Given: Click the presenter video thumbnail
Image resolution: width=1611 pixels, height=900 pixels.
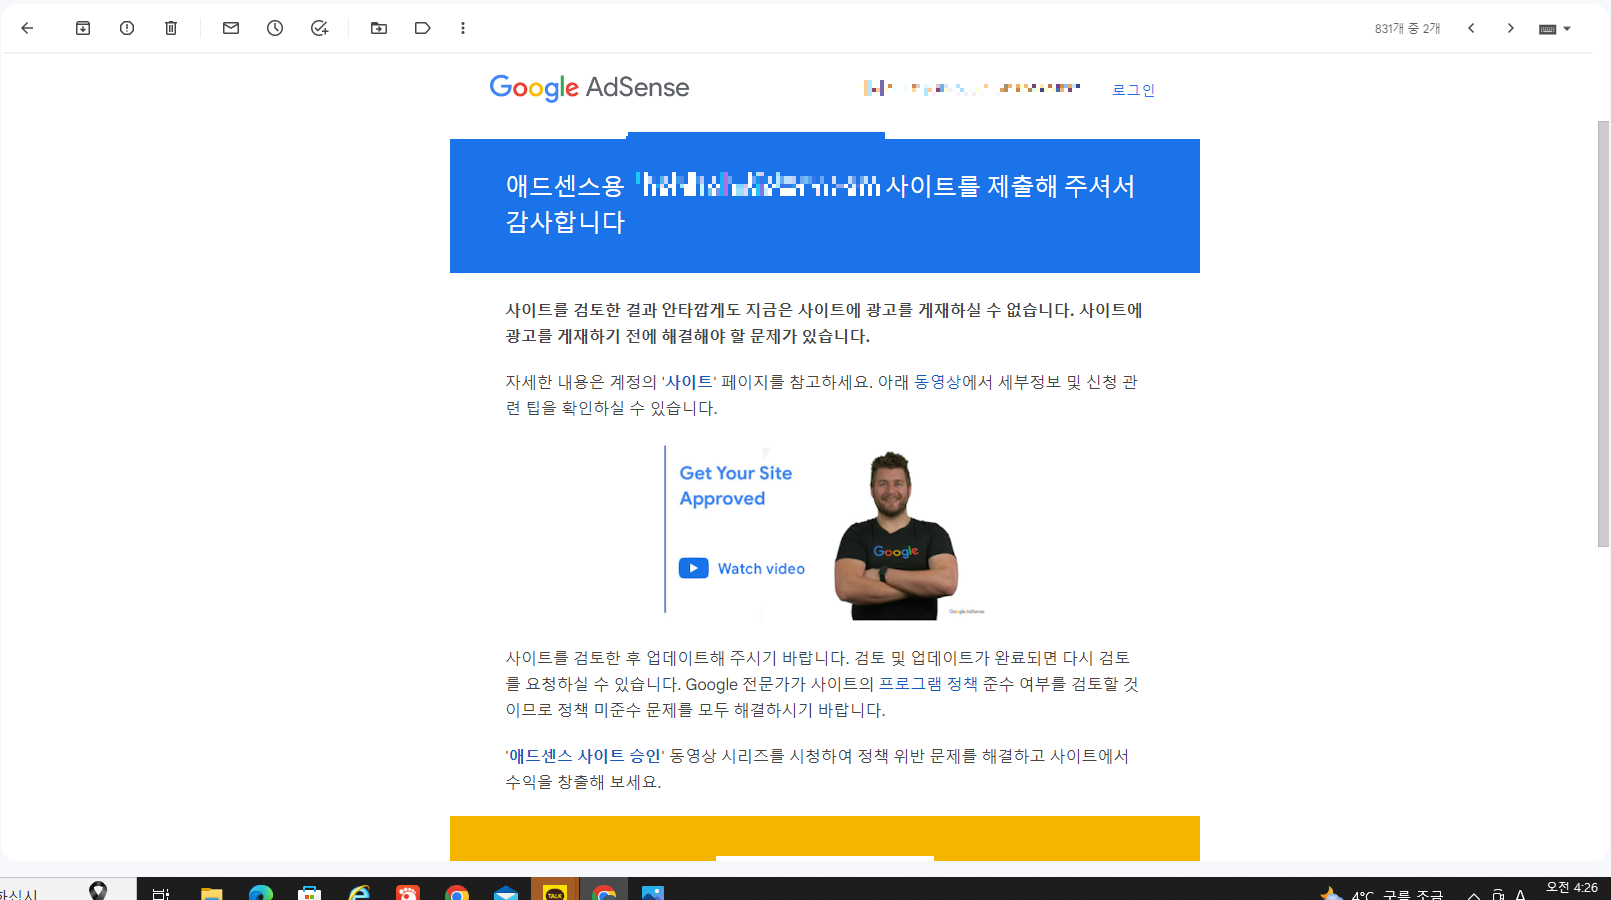Looking at the screenshot, I should 897,534.
